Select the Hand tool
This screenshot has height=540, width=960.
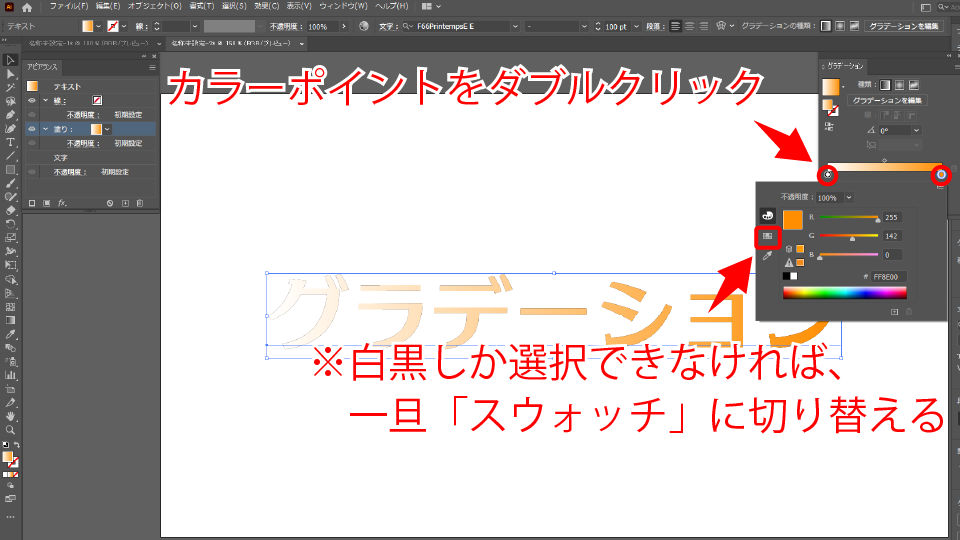click(x=10, y=416)
